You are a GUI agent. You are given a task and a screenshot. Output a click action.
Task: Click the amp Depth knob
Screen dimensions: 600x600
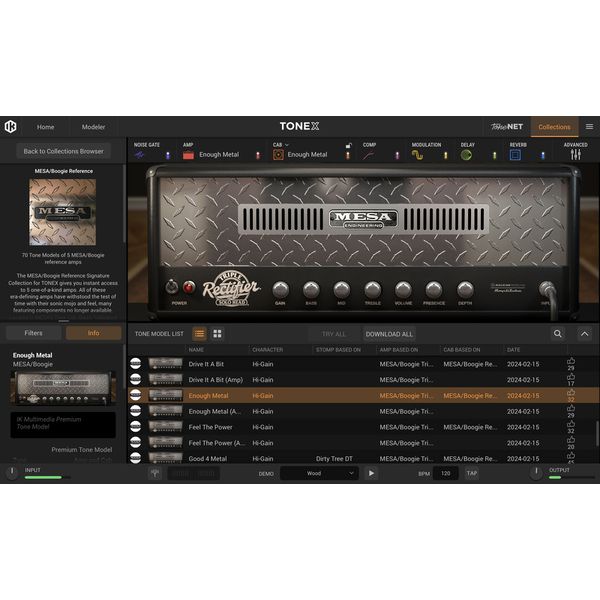(465, 290)
